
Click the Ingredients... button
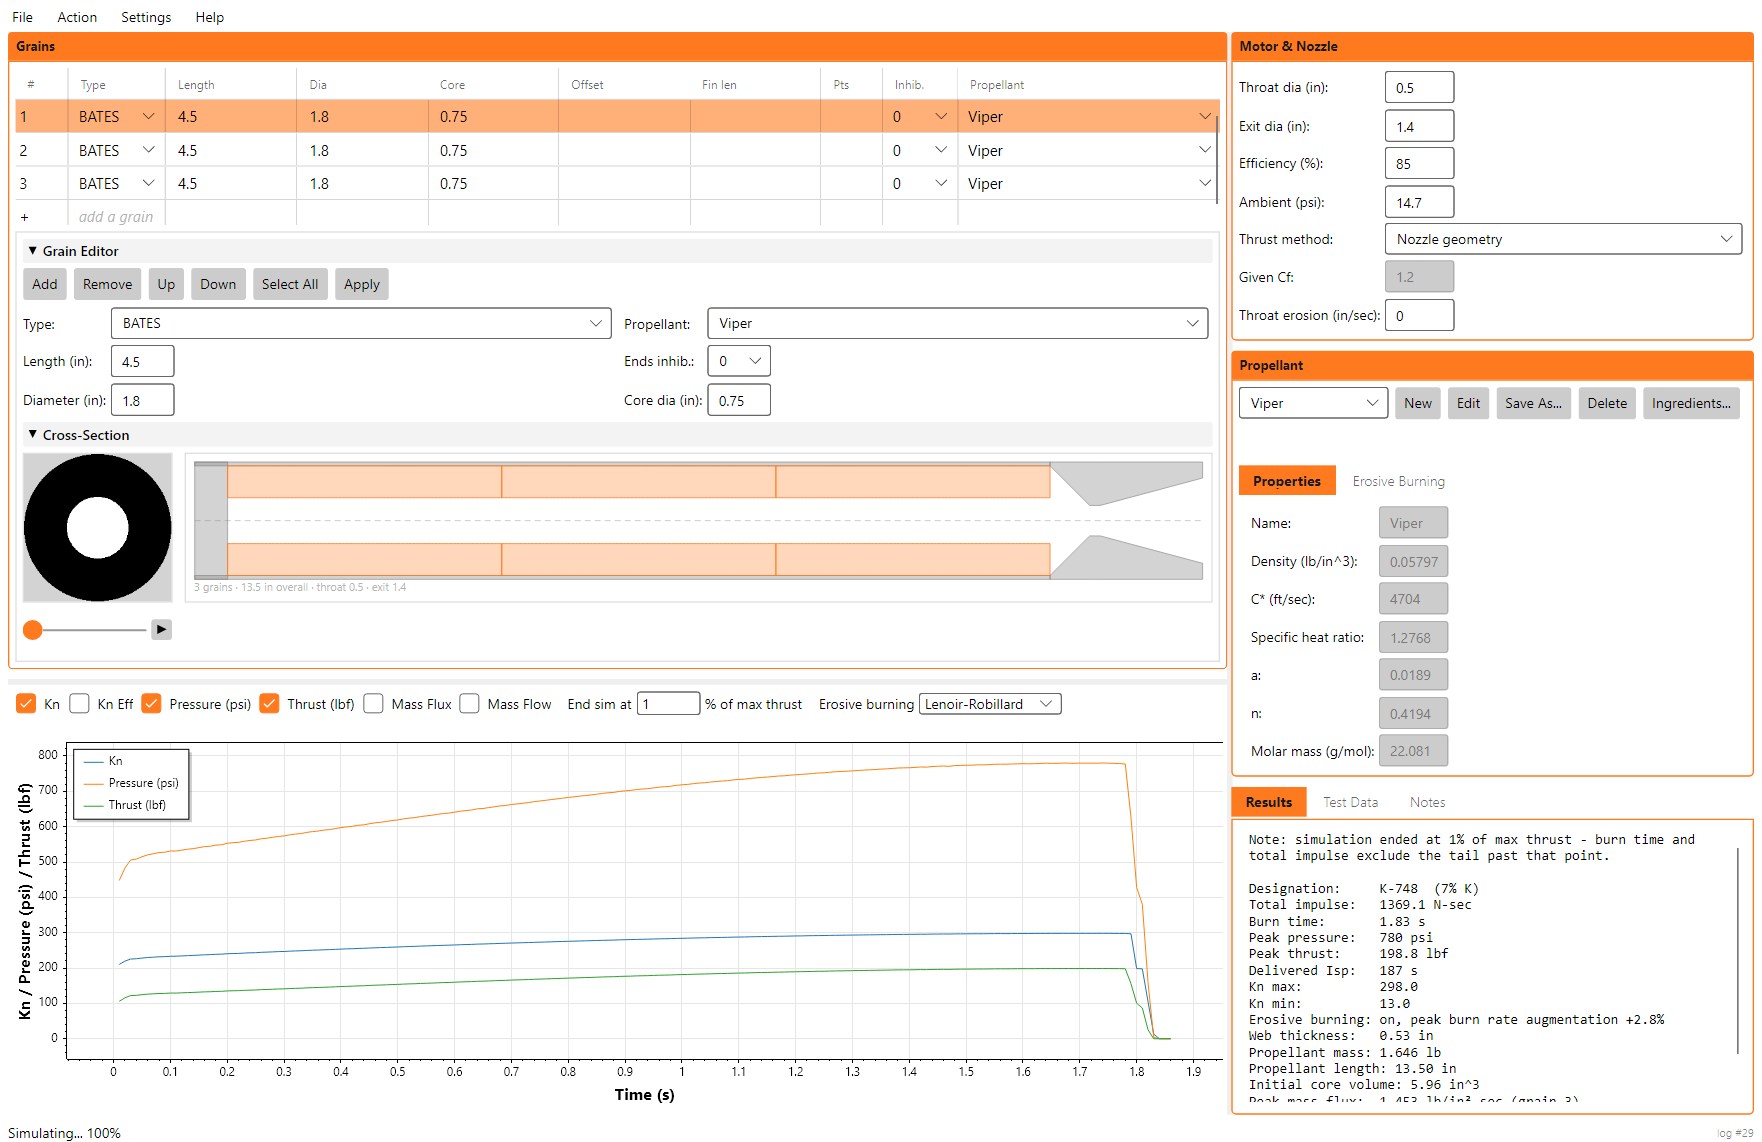point(1691,403)
